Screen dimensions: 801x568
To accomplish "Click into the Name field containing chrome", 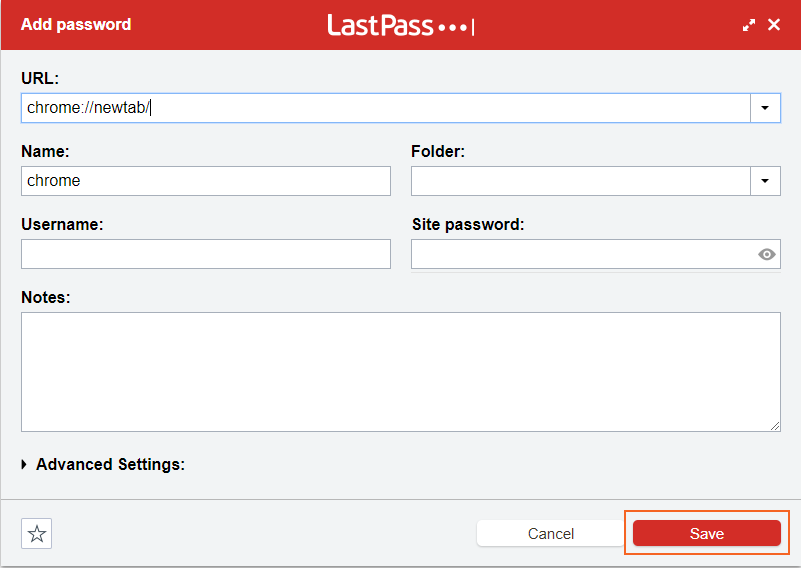I will (x=205, y=181).
